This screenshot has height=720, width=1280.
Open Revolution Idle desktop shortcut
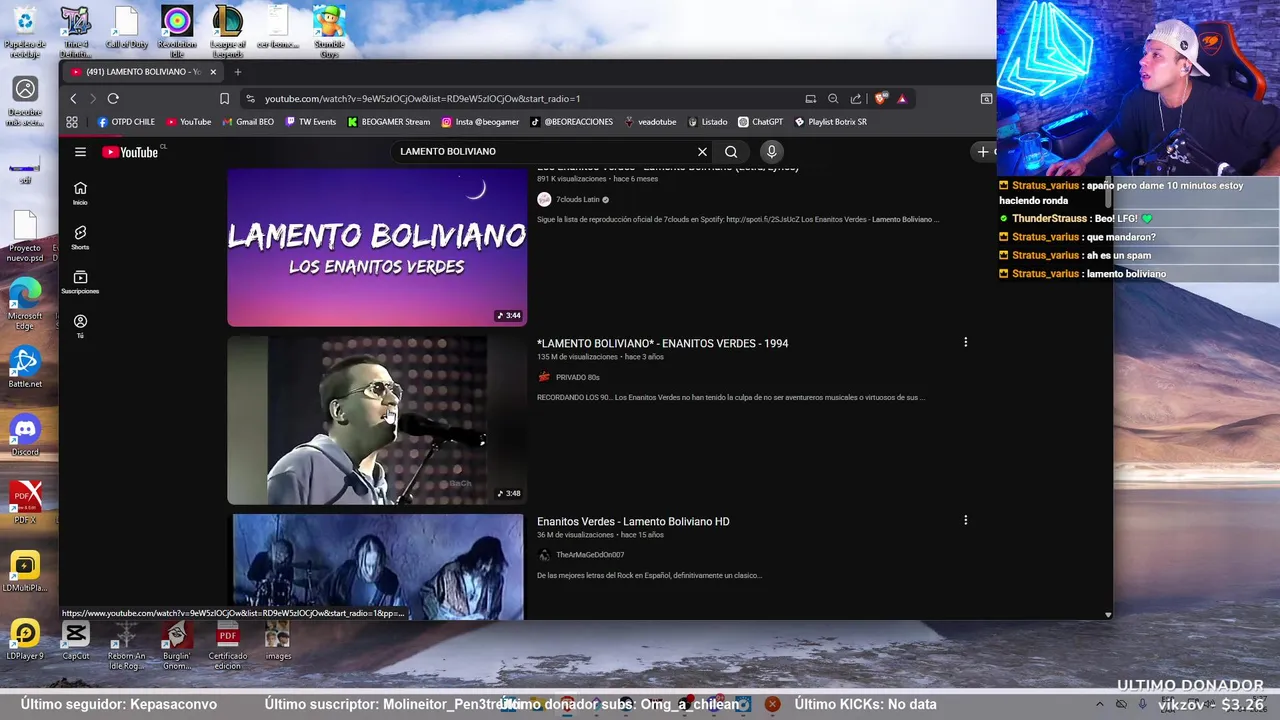(177, 32)
